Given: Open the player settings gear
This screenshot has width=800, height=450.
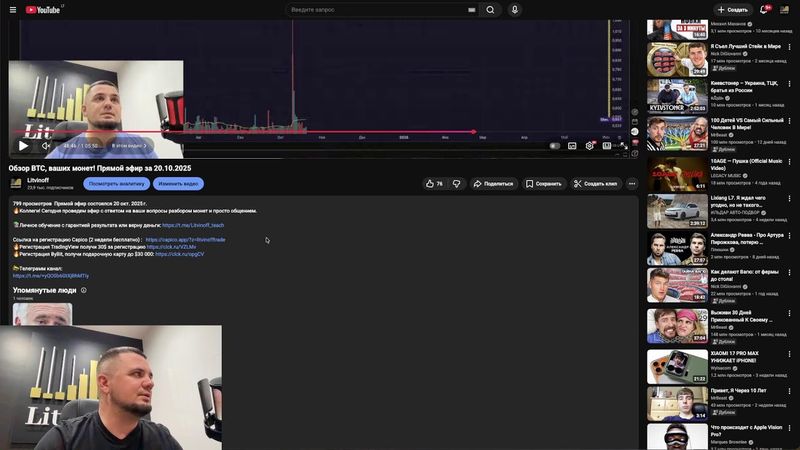Looking at the screenshot, I should (590, 145).
